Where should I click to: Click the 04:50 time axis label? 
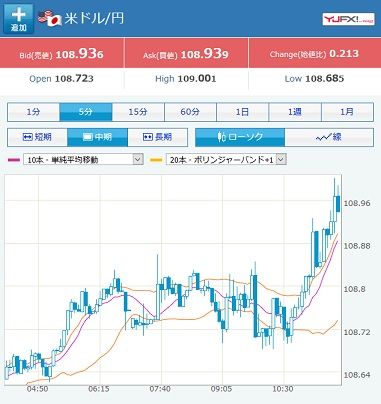pyautogui.click(x=37, y=389)
